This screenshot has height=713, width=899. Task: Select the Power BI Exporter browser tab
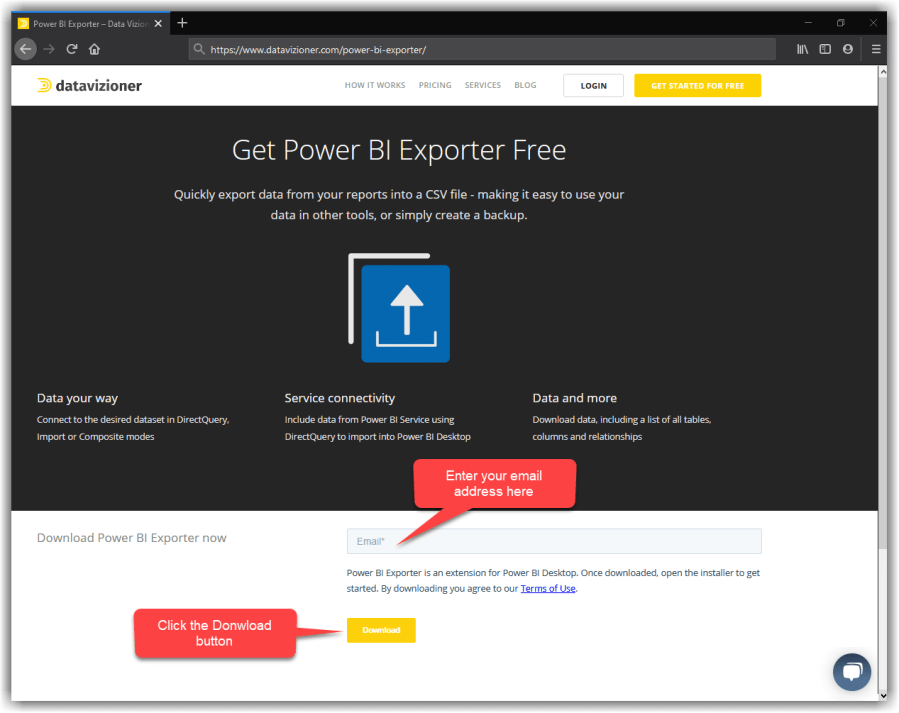click(x=91, y=23)
